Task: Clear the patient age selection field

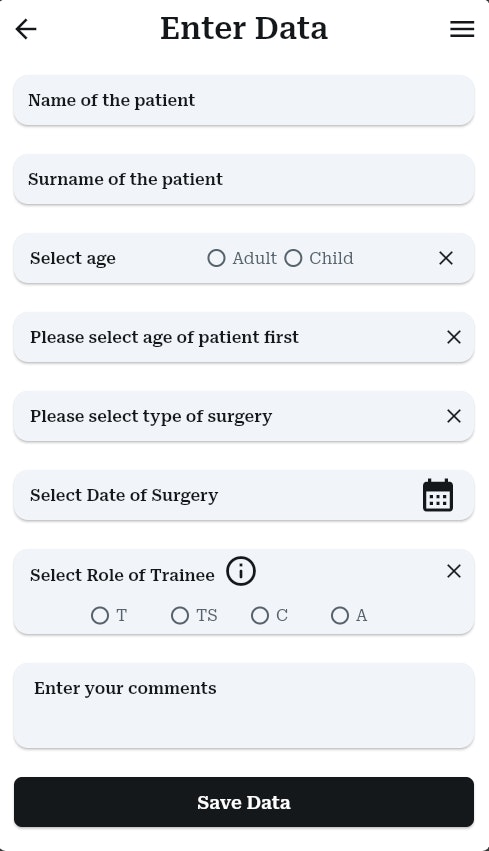Action: [454, 337]
